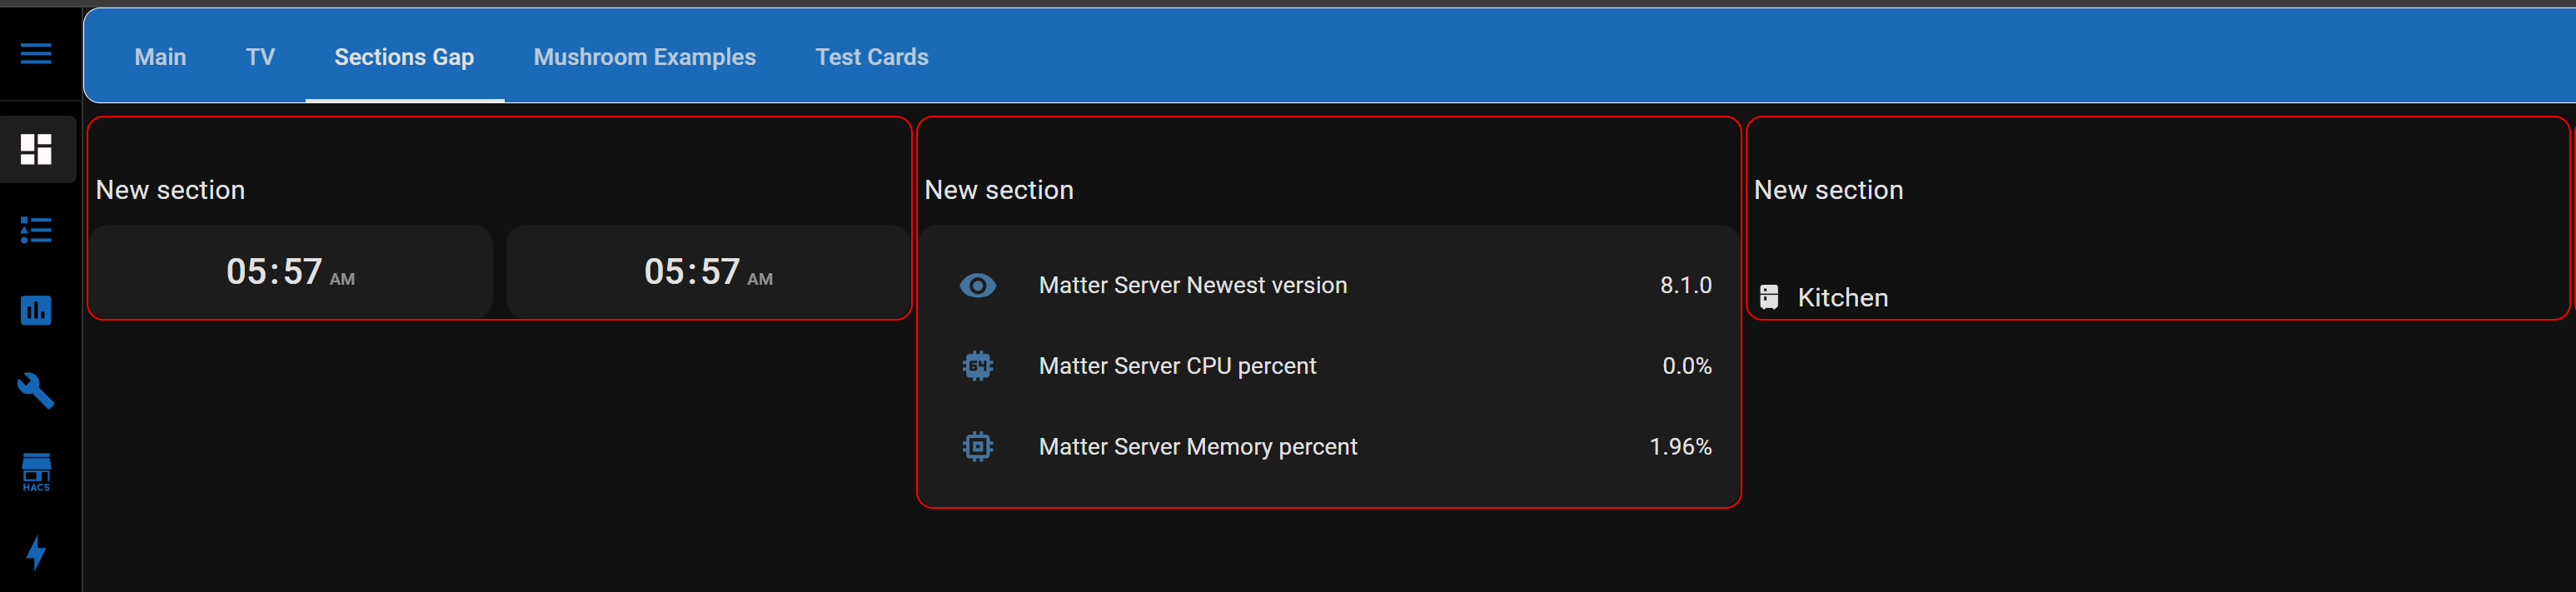The width and height of the screenshot is (2576, 592).
Task: Open the History chart sidebar icon
Action: tap(36, 311)
